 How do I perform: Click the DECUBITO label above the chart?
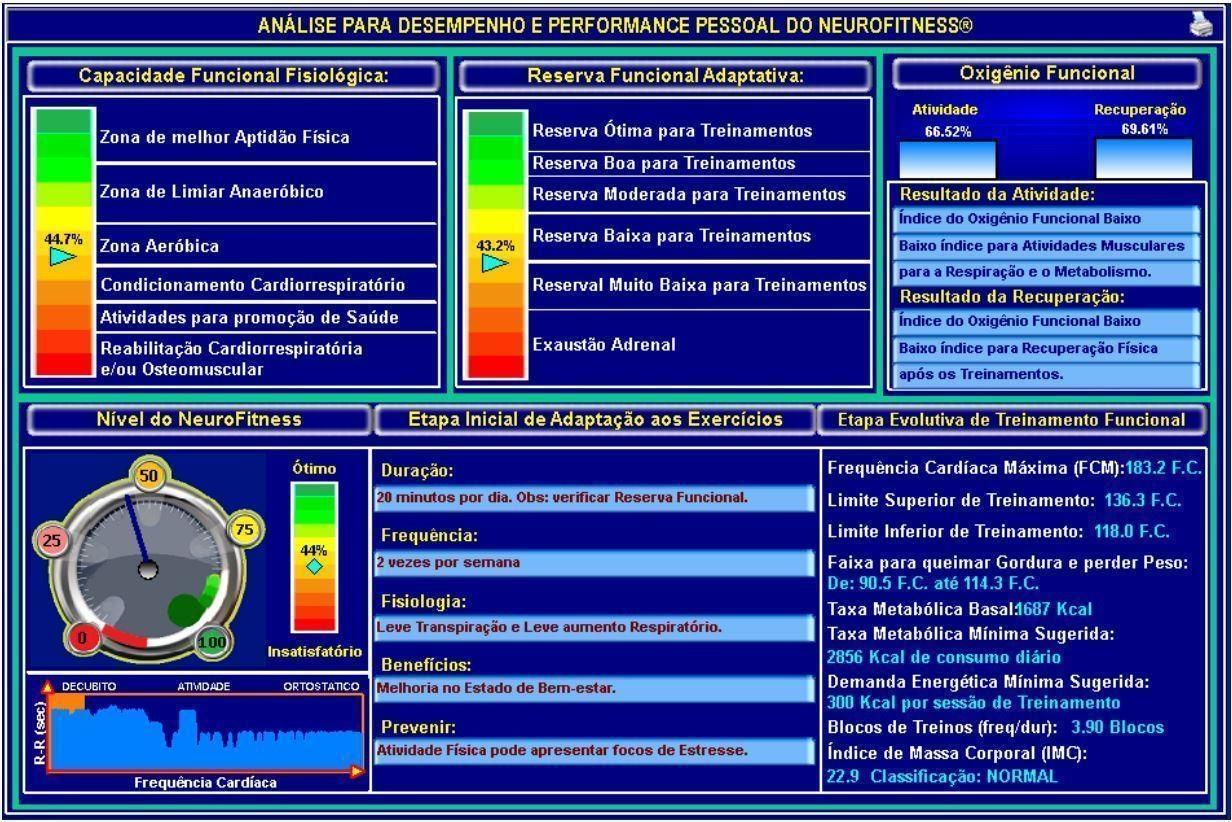(90, 686)
